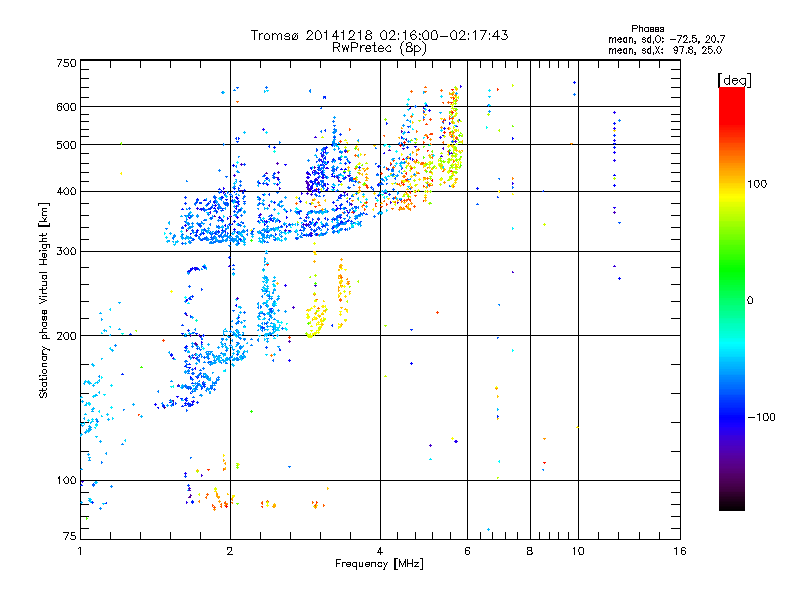
Task: Click the 'Frequency [MHz]' axis label
Action: coord(379,564)
